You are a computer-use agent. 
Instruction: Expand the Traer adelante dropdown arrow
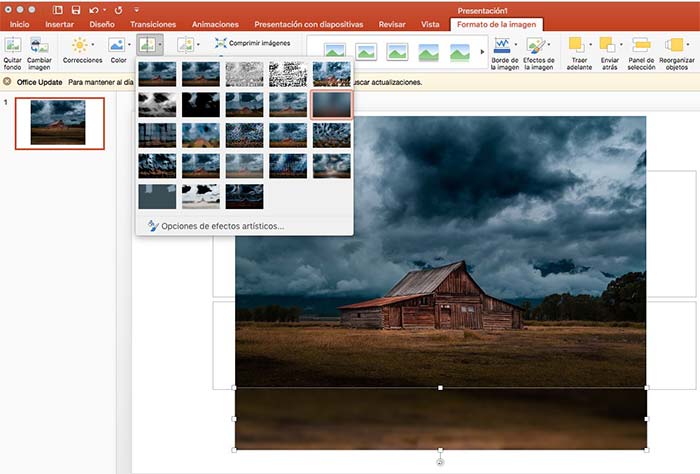590,45
